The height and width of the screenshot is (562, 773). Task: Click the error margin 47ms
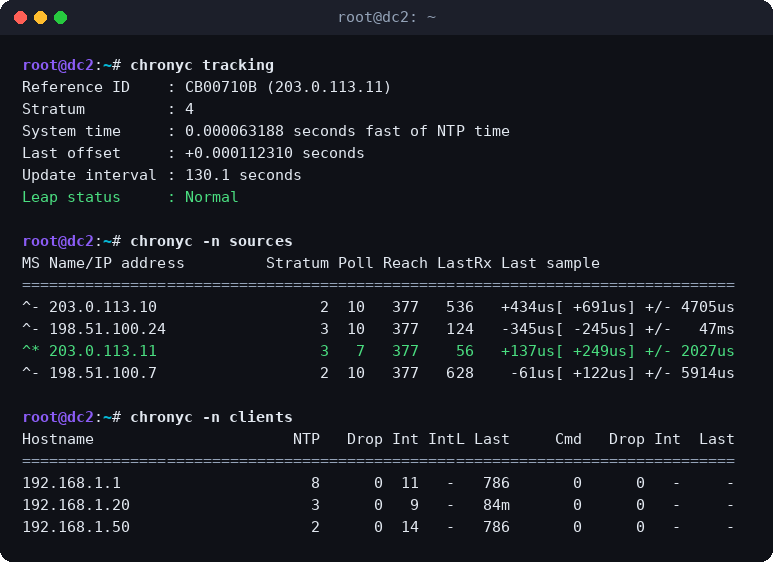coord(716,329)
